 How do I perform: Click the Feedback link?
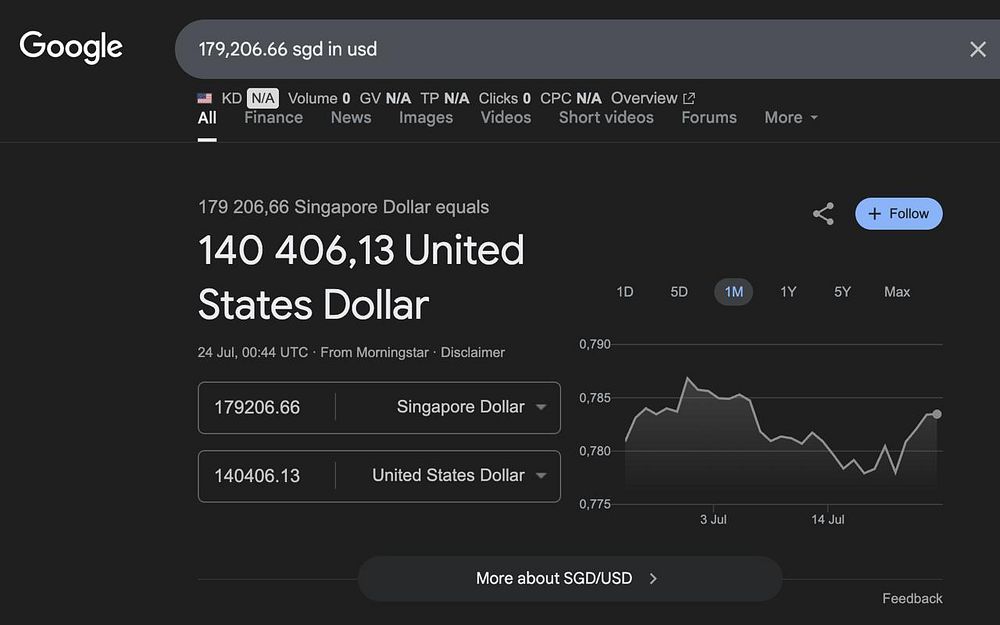tap(912, 599)
